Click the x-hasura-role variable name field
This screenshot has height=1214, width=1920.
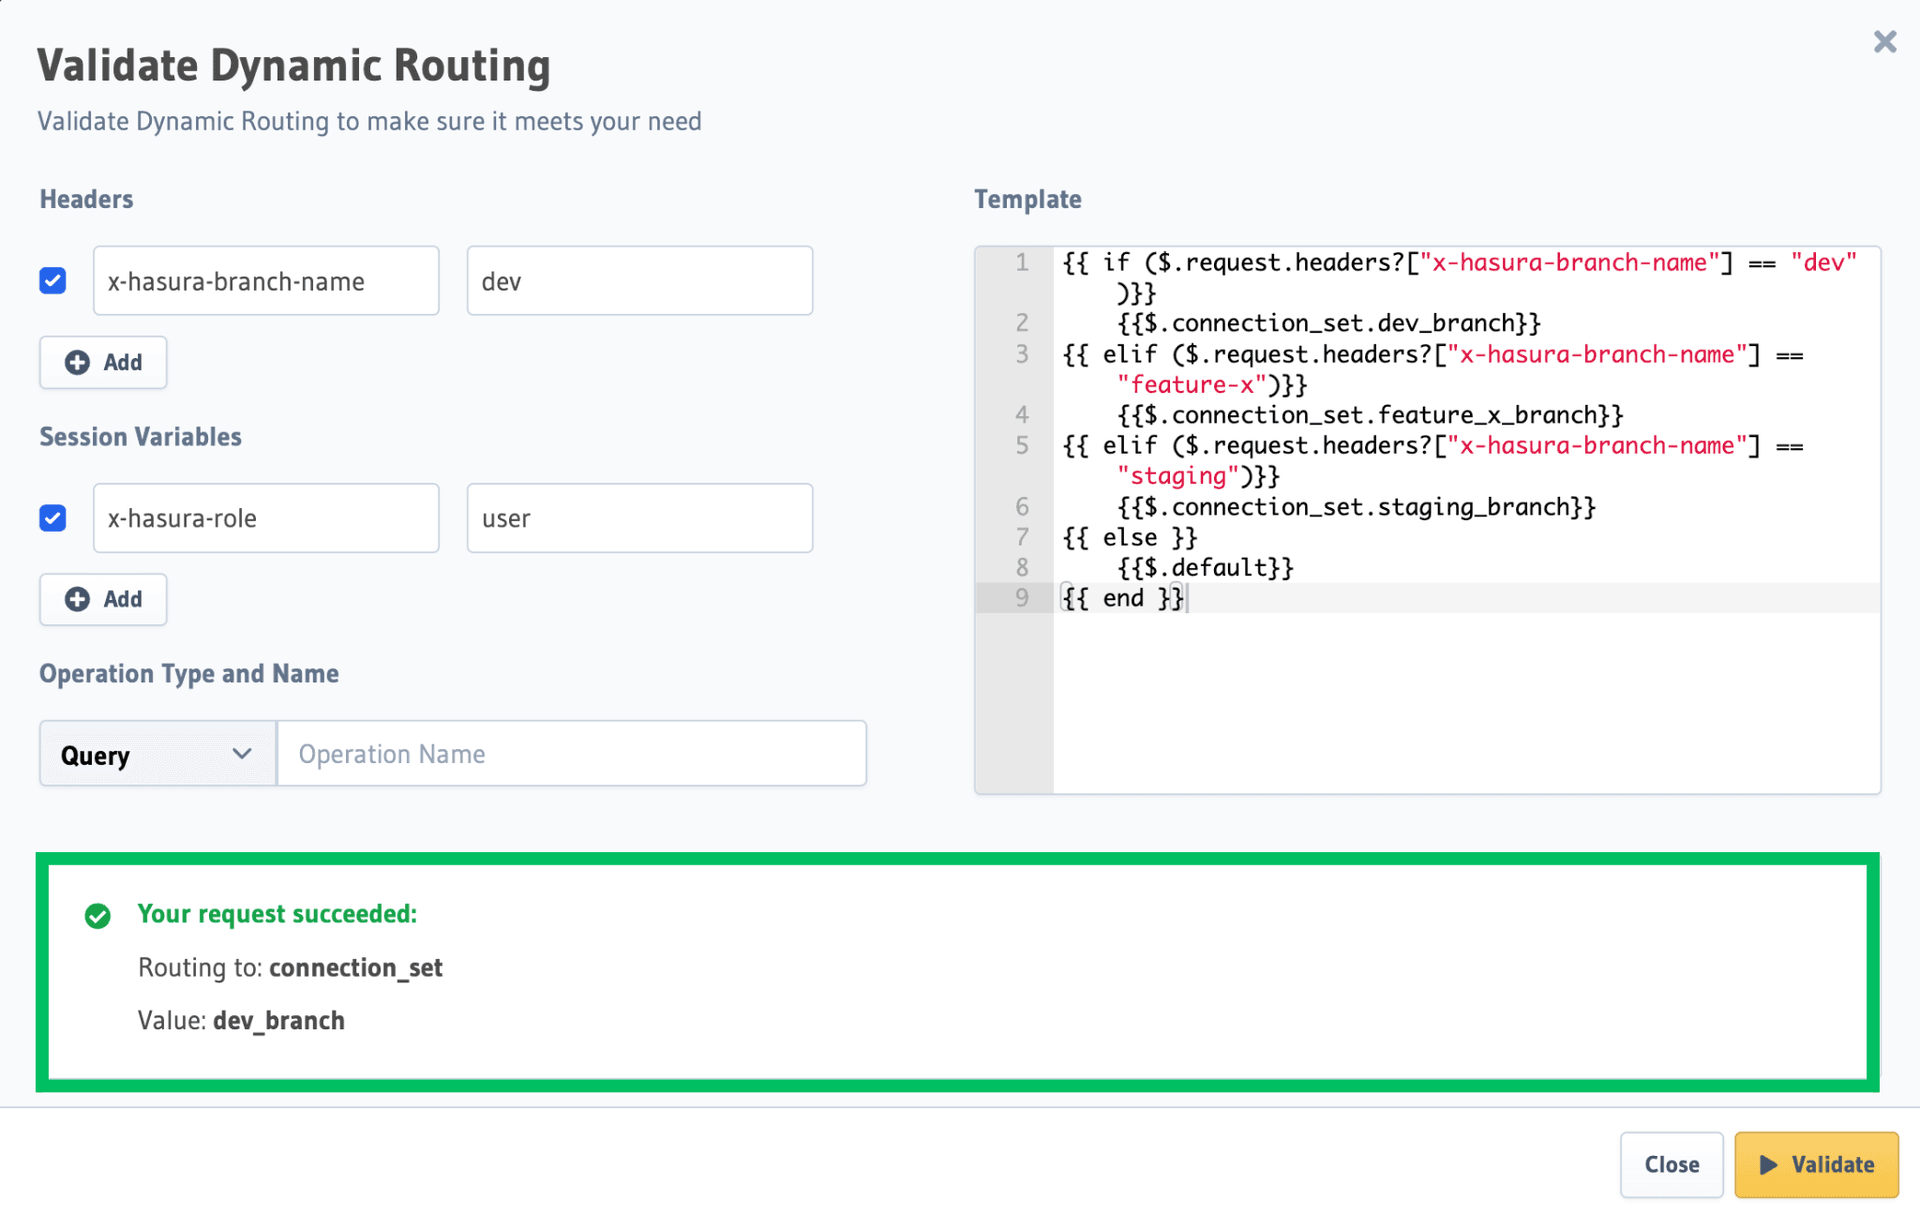click(265, 518)
